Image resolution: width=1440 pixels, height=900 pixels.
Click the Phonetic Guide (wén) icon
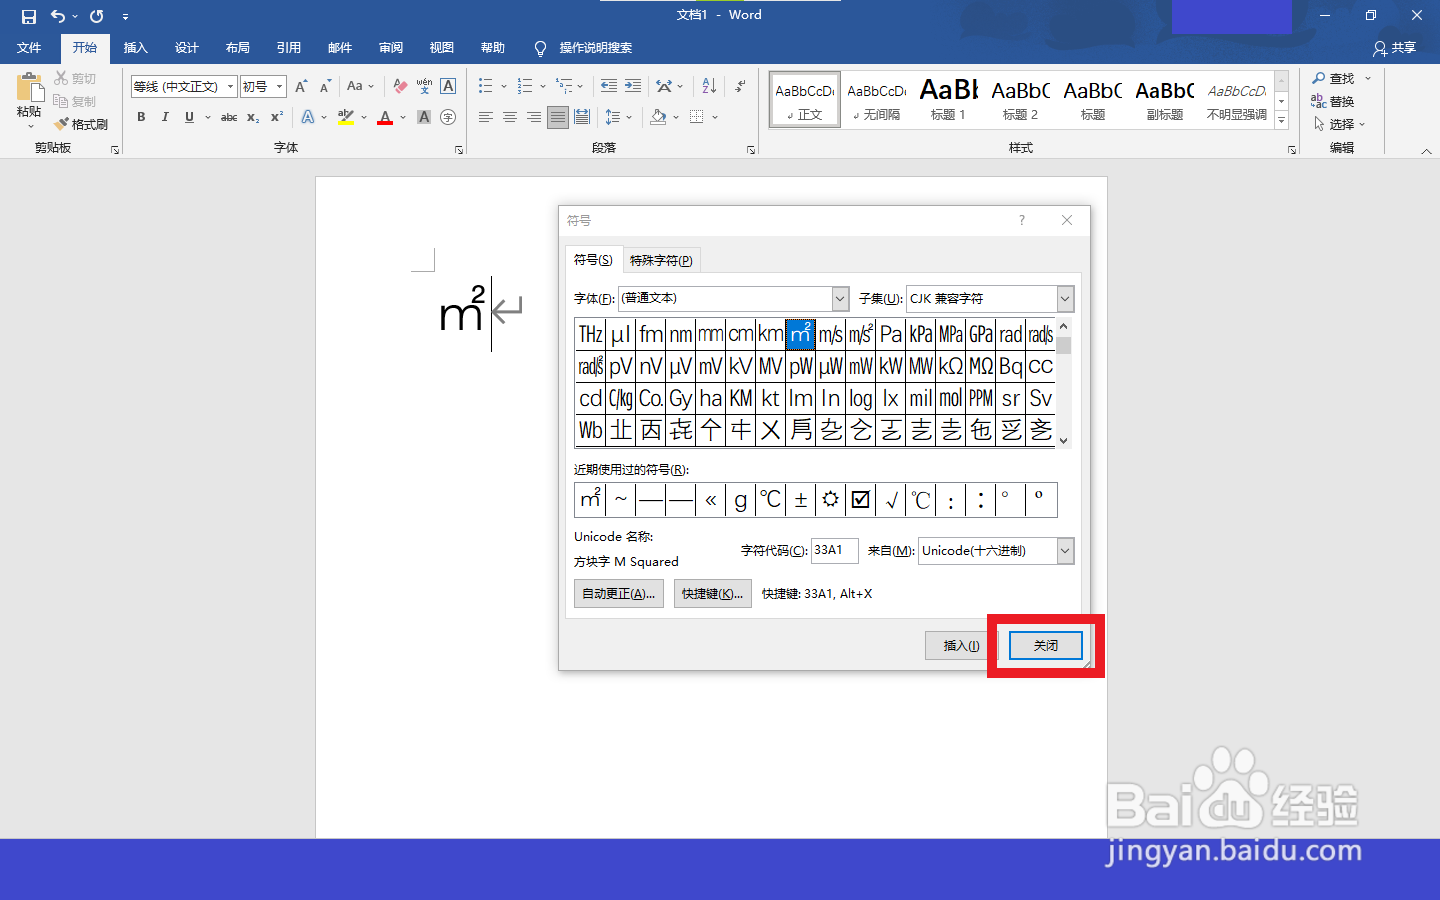pyautogui.click(x=424, y=87)
